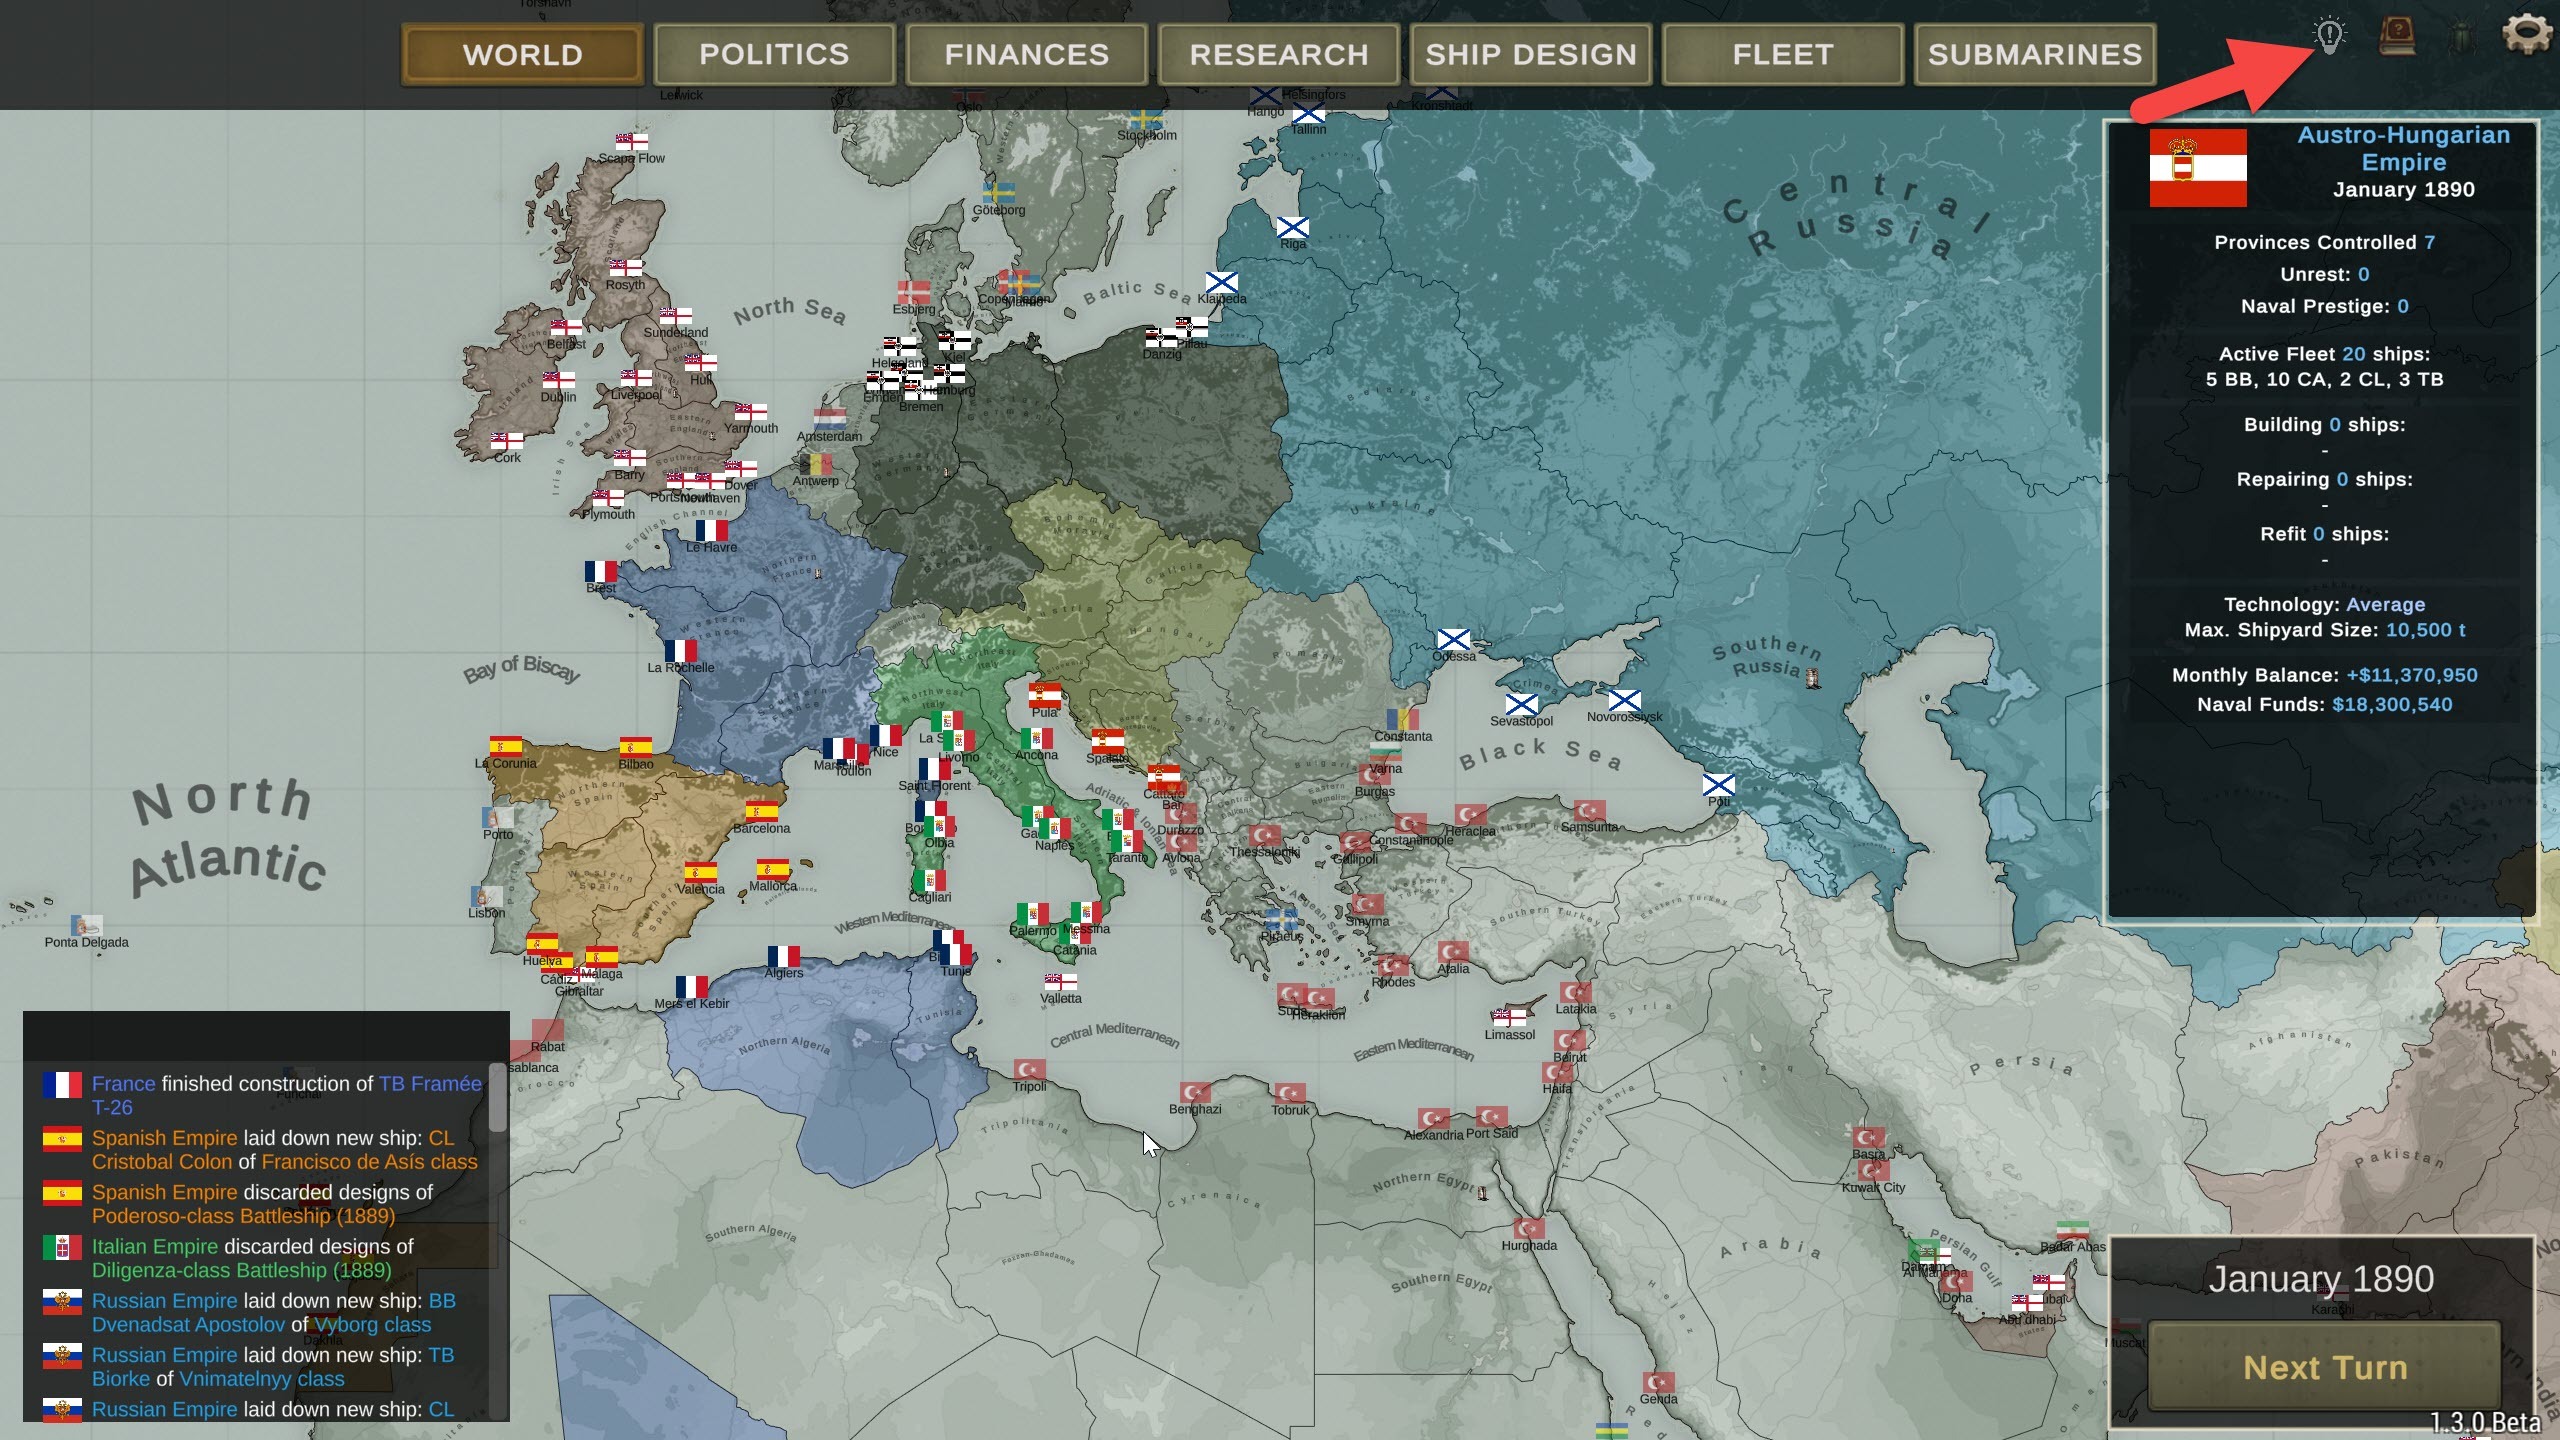This screenshot has width=2560, height=1440.
Task: Switch to the Research tab
Action: pyautogui.click(x=1278, y=54)
